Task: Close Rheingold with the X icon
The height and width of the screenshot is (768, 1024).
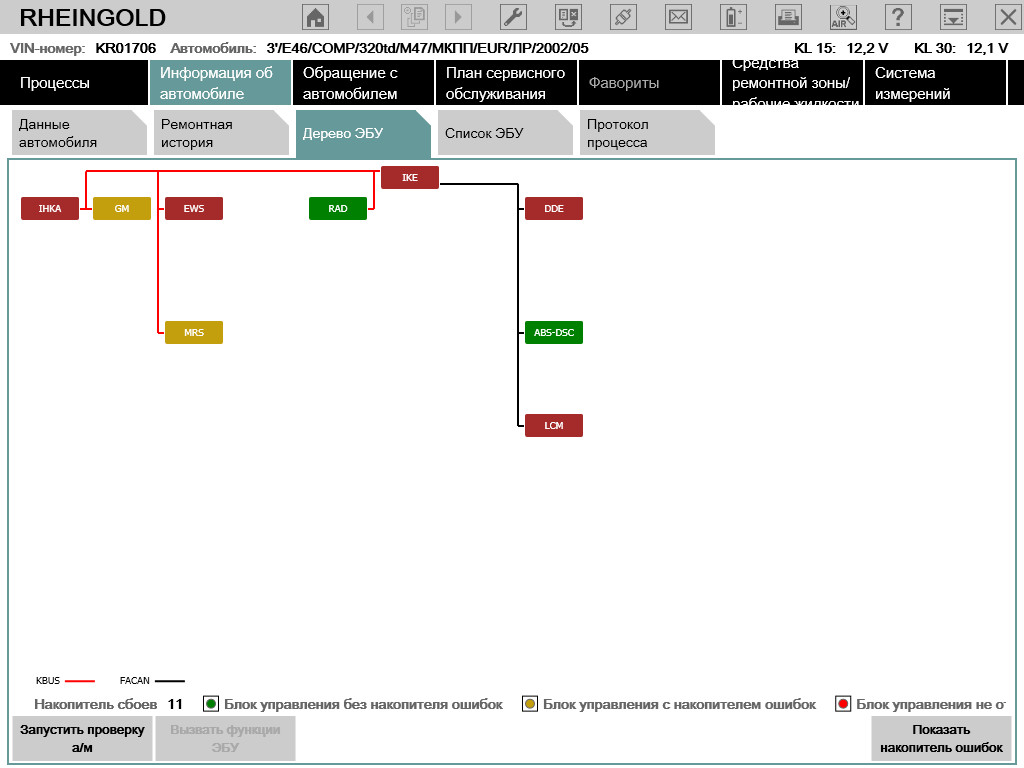Action: [x=1008, y=17]
